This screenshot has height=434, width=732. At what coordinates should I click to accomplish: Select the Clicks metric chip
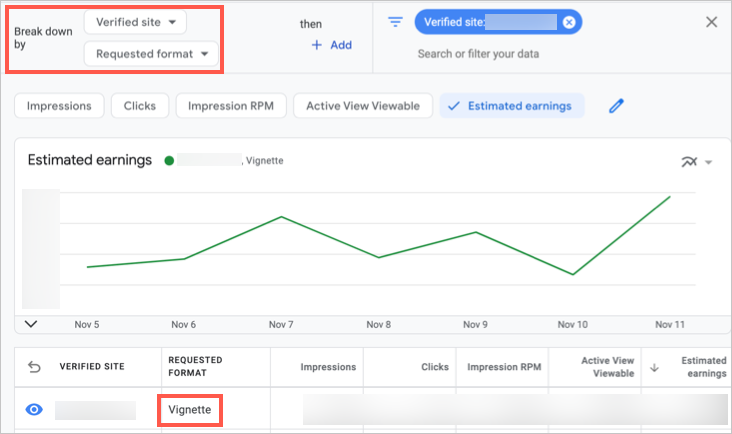click(x=140, y=105)
